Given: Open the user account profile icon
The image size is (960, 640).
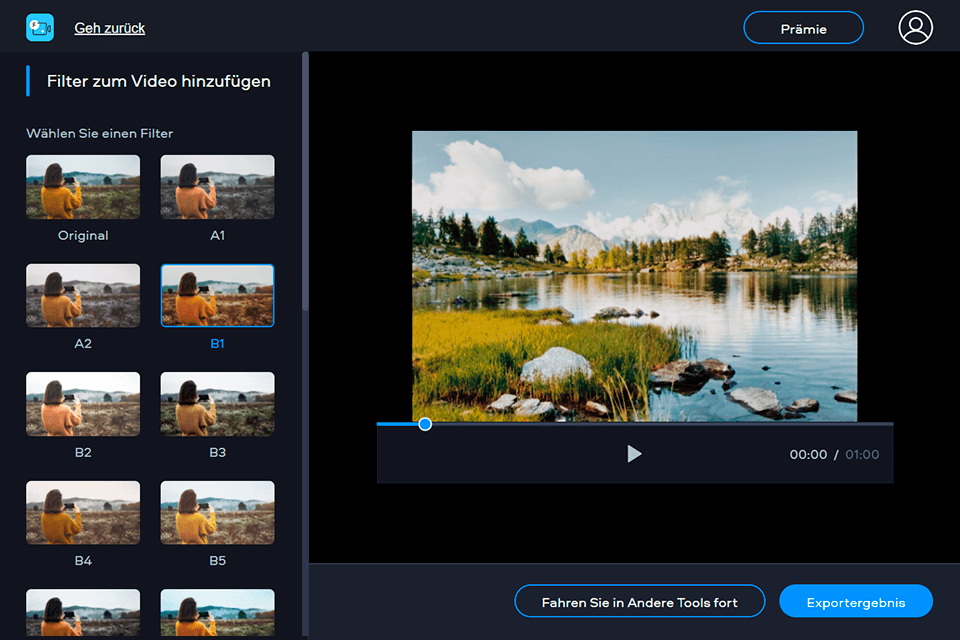Looking at the screenshot, I should tap(915, 27).
